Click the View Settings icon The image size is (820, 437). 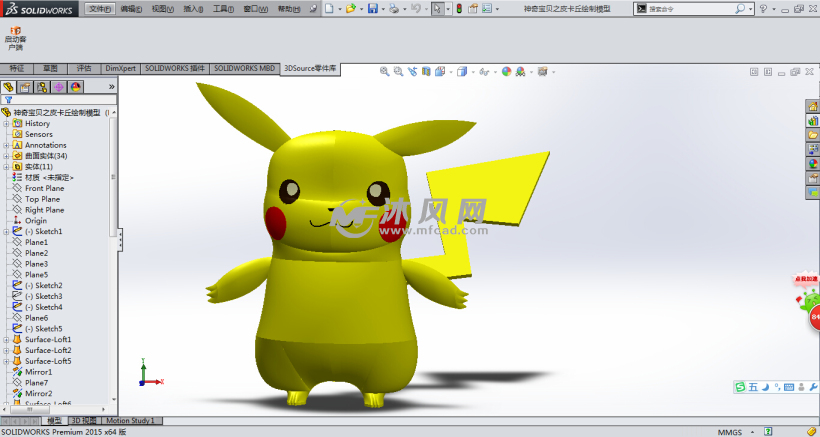[542, 72]
